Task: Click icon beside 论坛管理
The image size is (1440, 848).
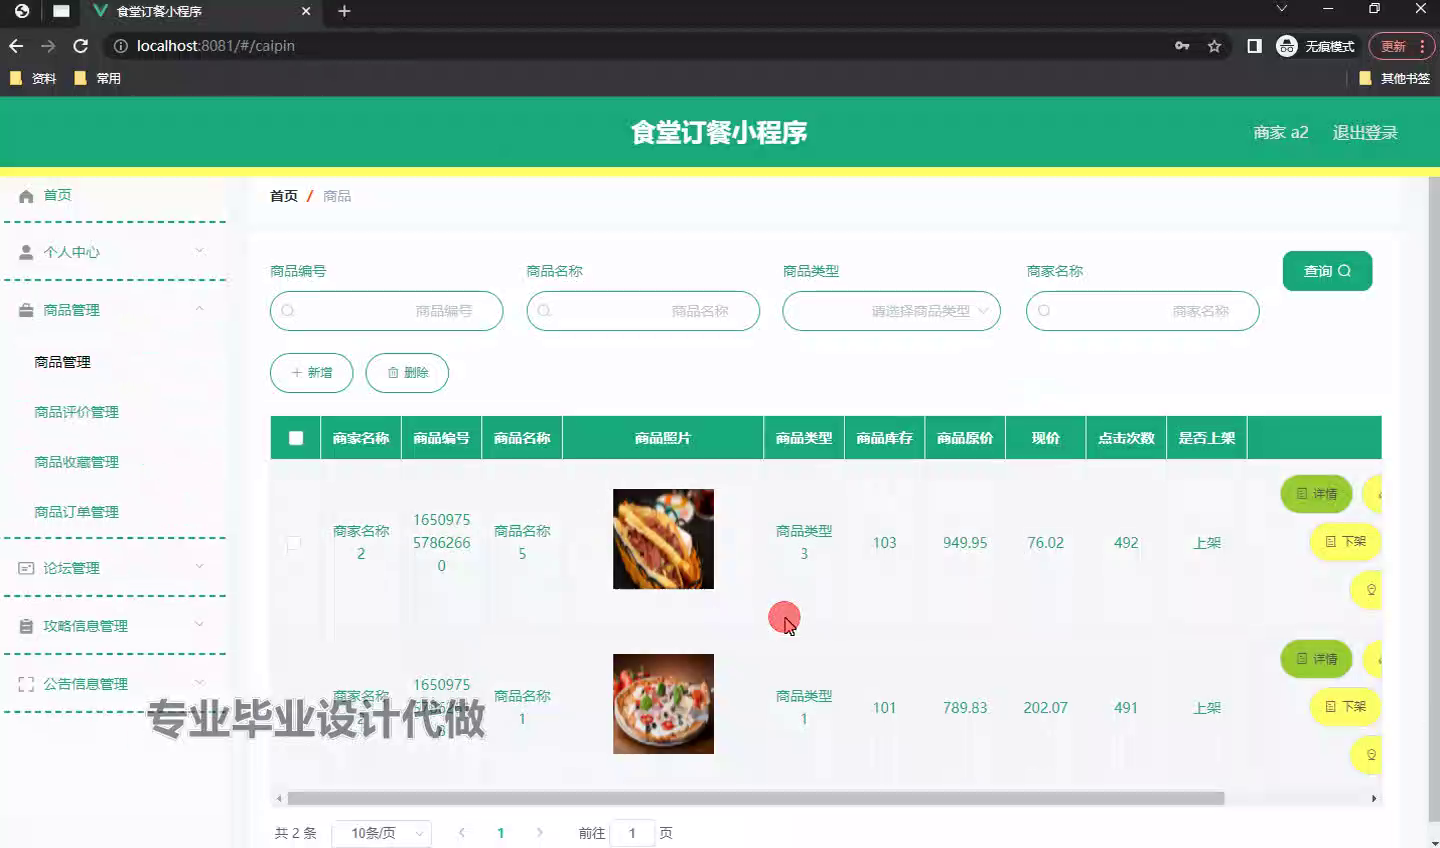Action: tap(26, 568)
